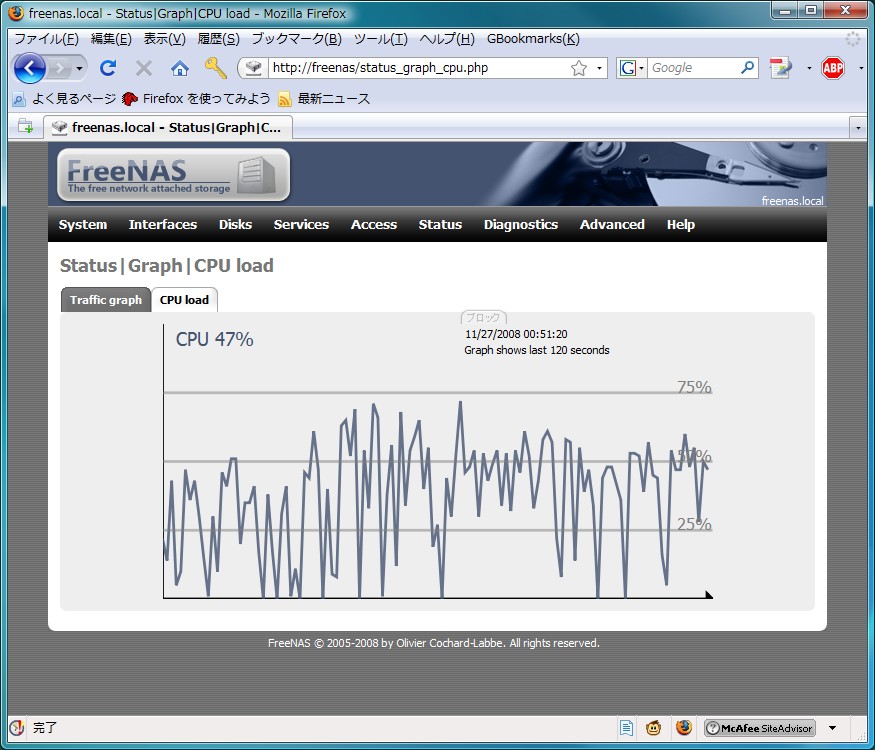Click the "CPU 47%" reading text
This screenshot has width=875, height=750.
pos(214,339)
